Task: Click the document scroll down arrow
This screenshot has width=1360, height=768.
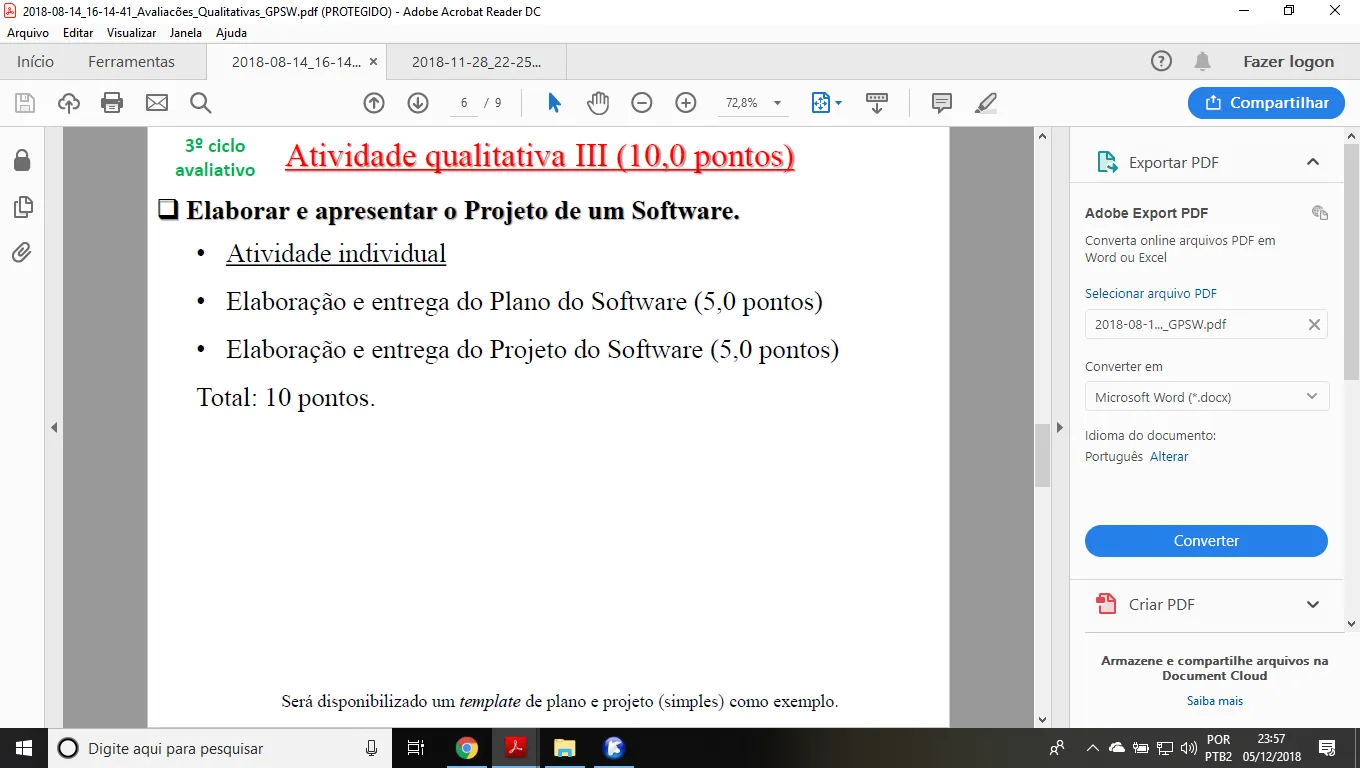Action: pyautogui.click(x=1042, y=719)
